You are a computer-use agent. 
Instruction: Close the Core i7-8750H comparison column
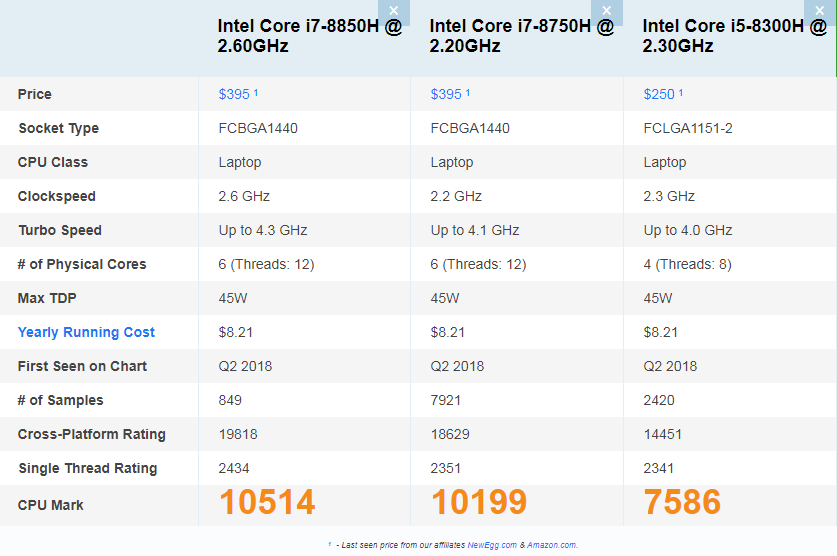pos(606,11)
